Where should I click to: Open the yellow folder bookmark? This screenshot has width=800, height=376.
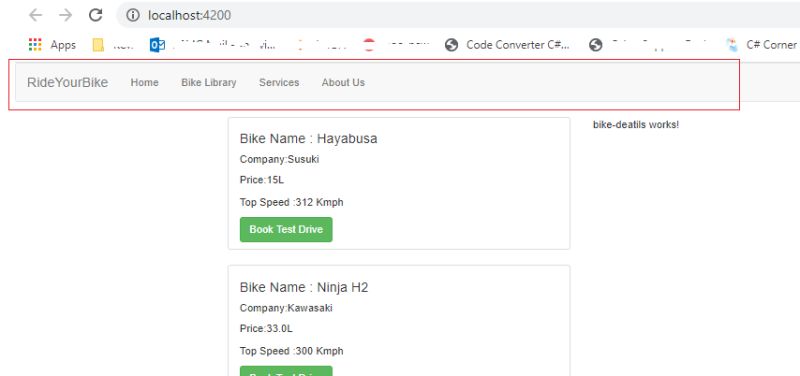click(98, 45)
